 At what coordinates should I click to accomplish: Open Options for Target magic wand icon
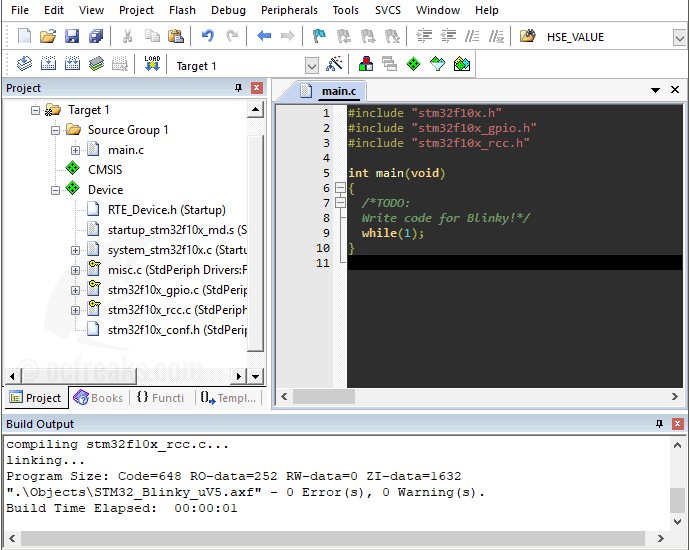pyautogui.click(x=335, y=65)
